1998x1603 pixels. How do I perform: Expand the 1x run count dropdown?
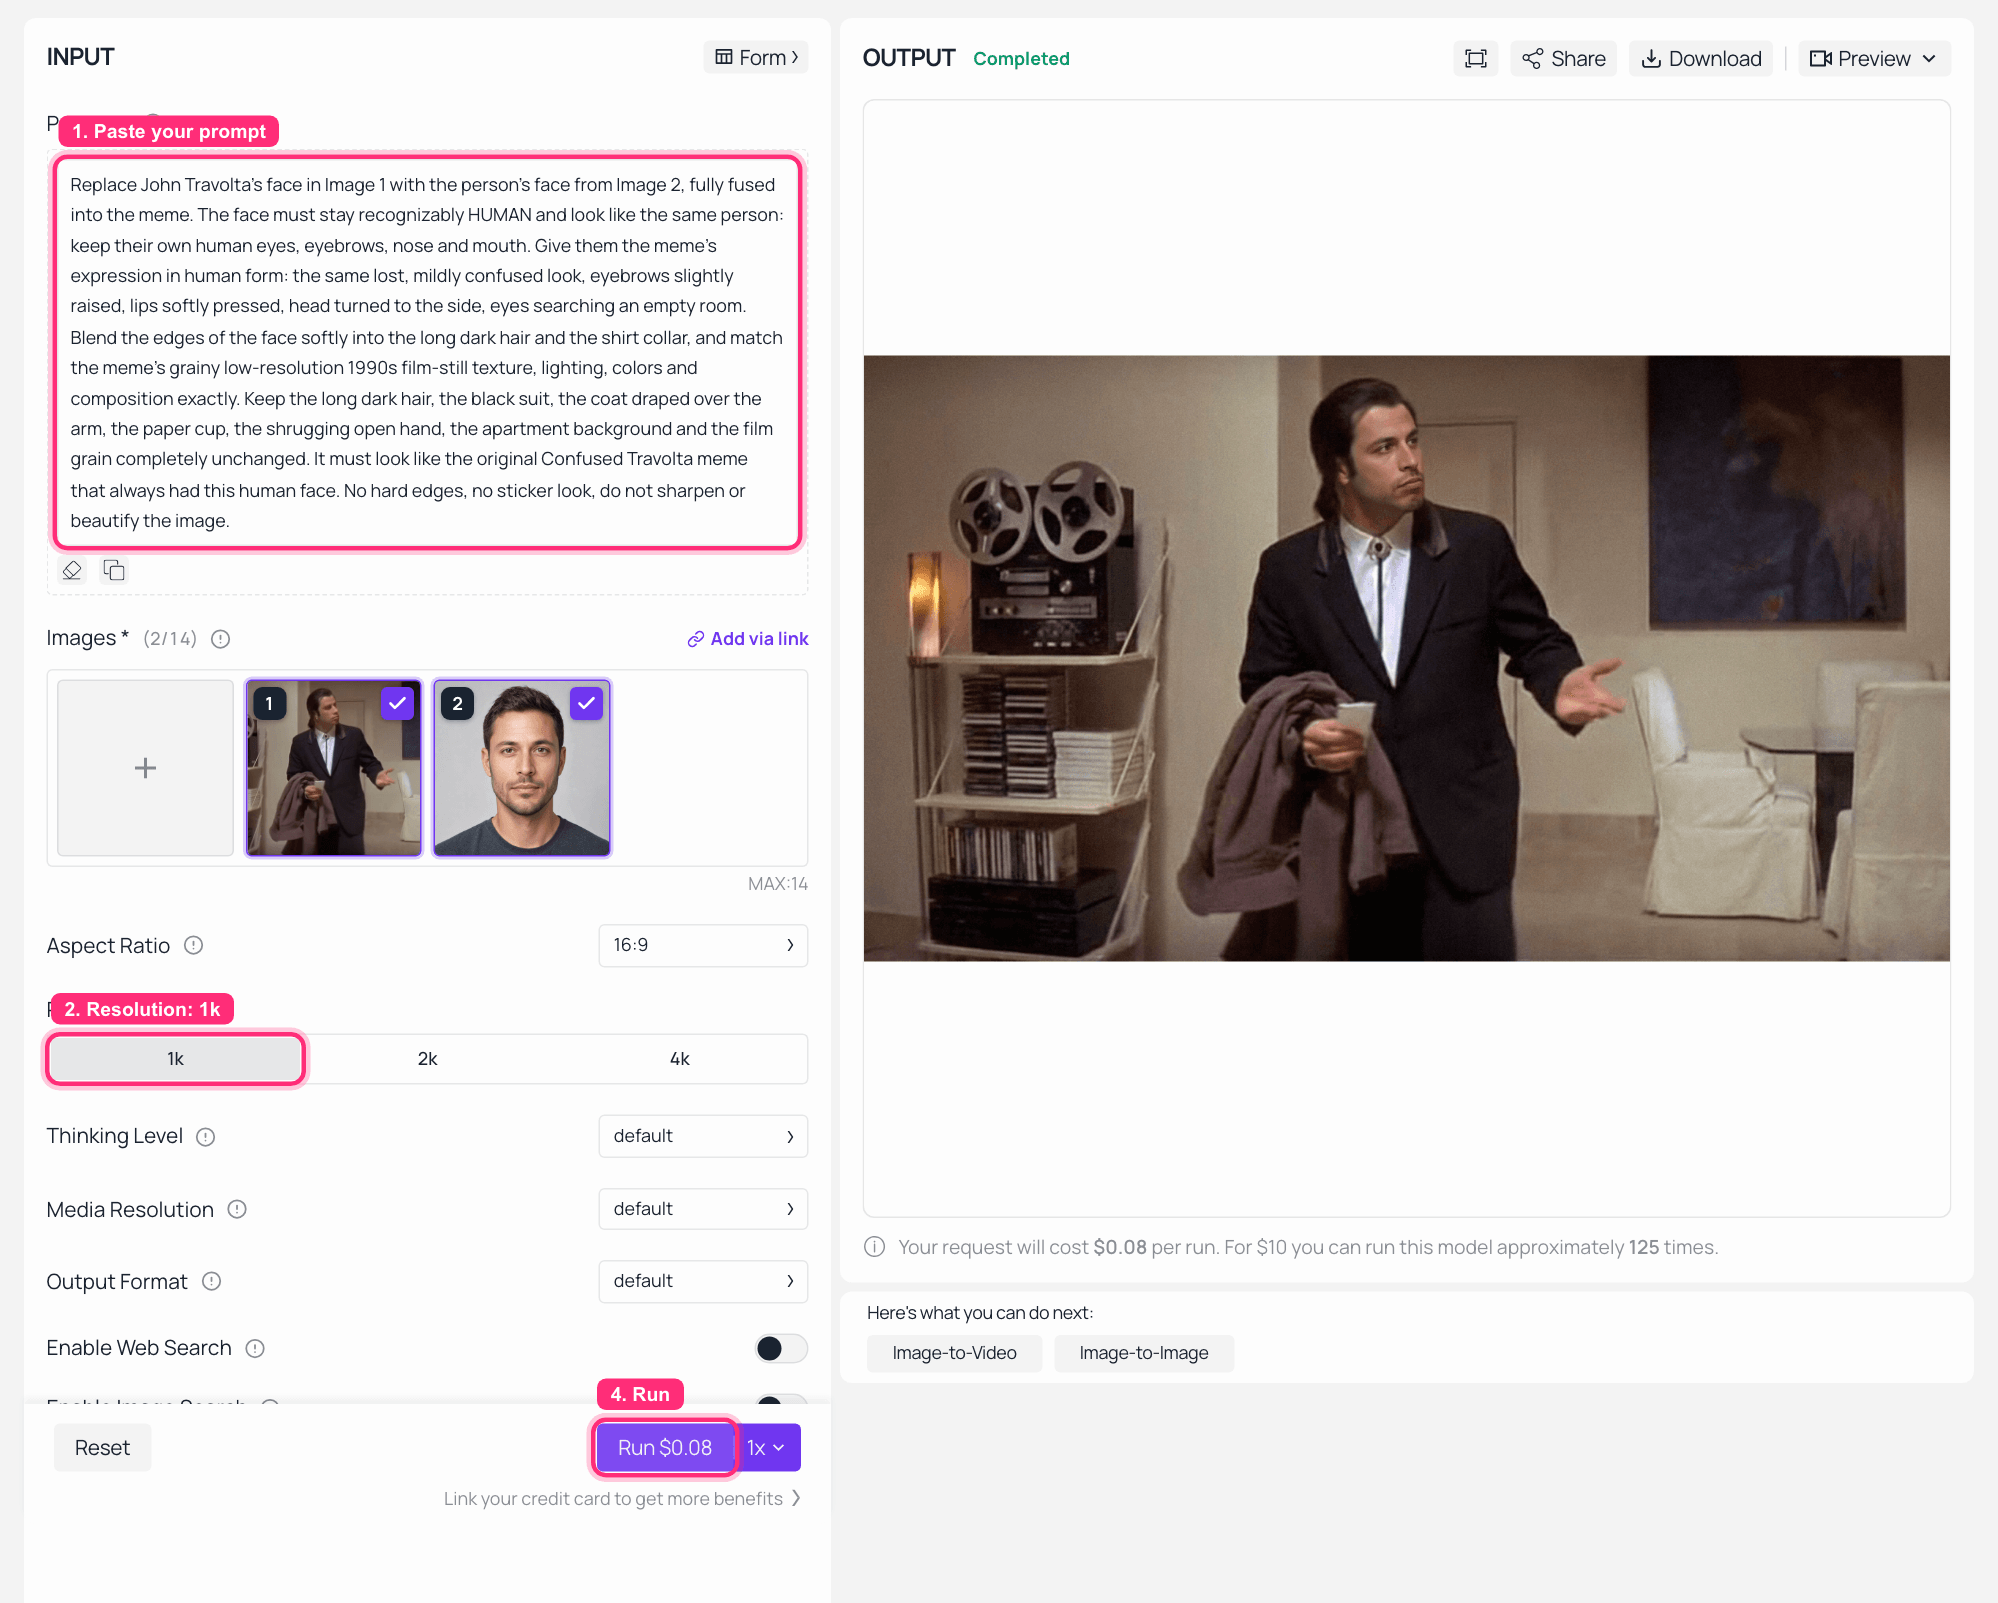[x=767, y=1448]
